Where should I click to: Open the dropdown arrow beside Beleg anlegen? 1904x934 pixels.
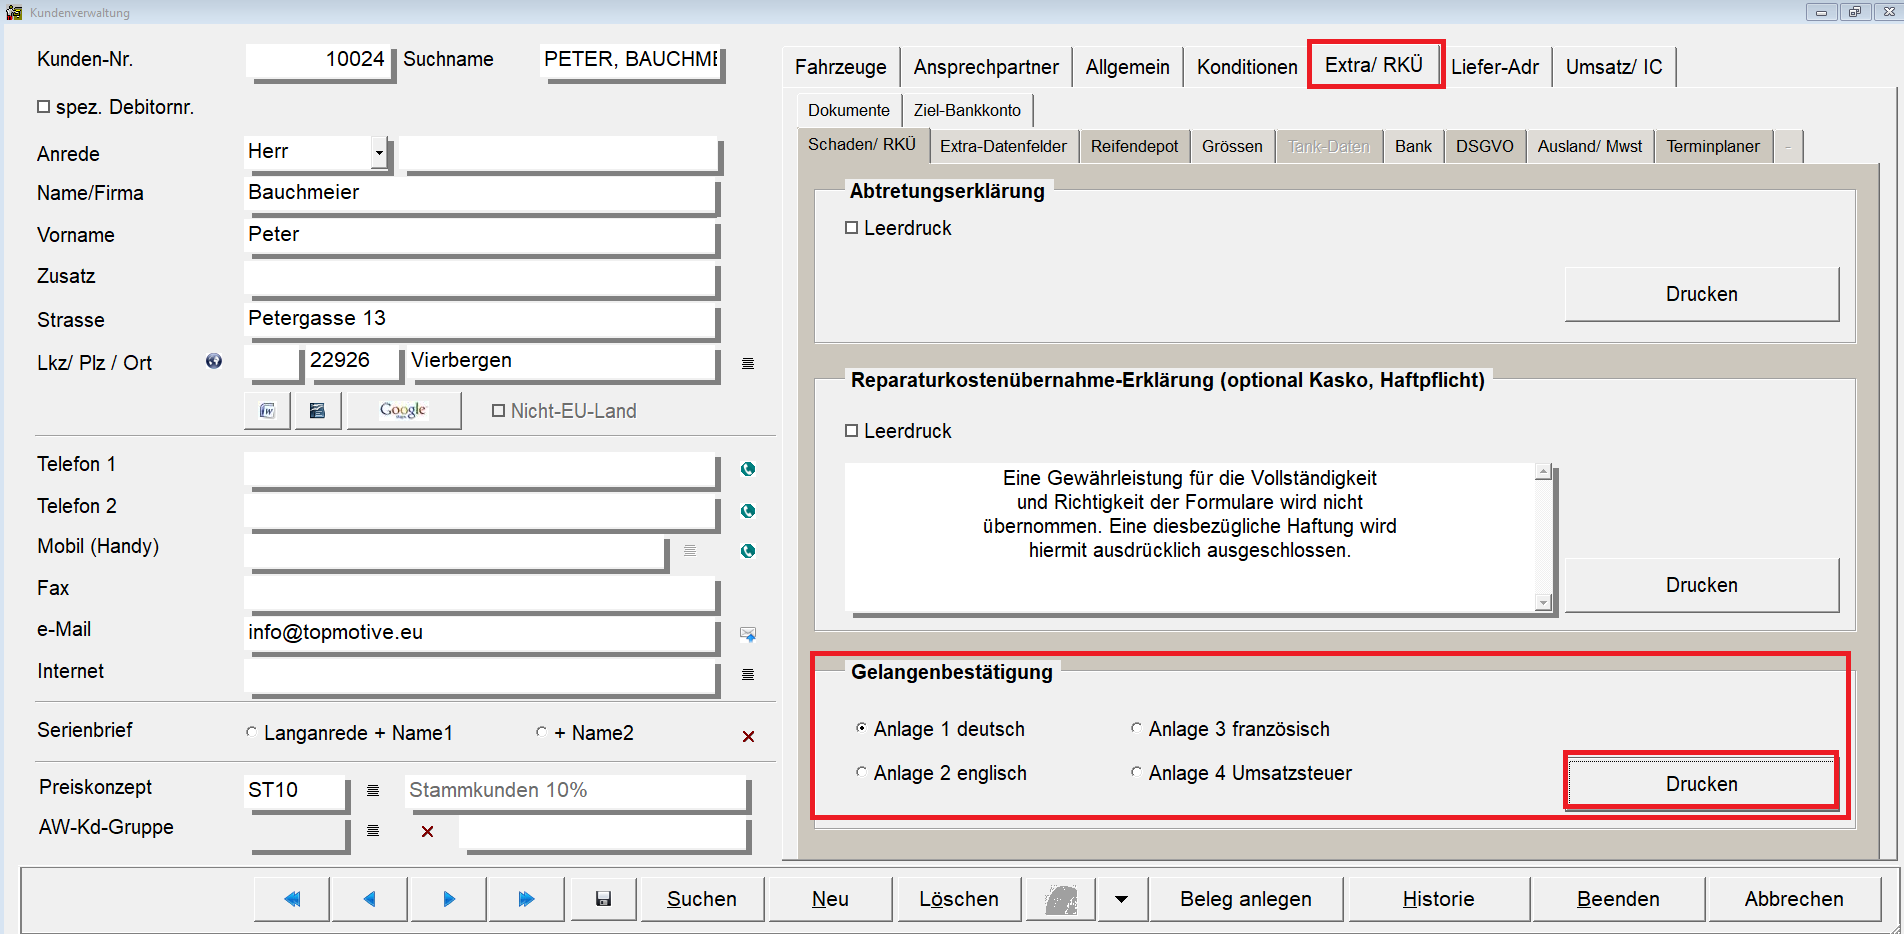pyautogui.click(x=1122, y=899)
